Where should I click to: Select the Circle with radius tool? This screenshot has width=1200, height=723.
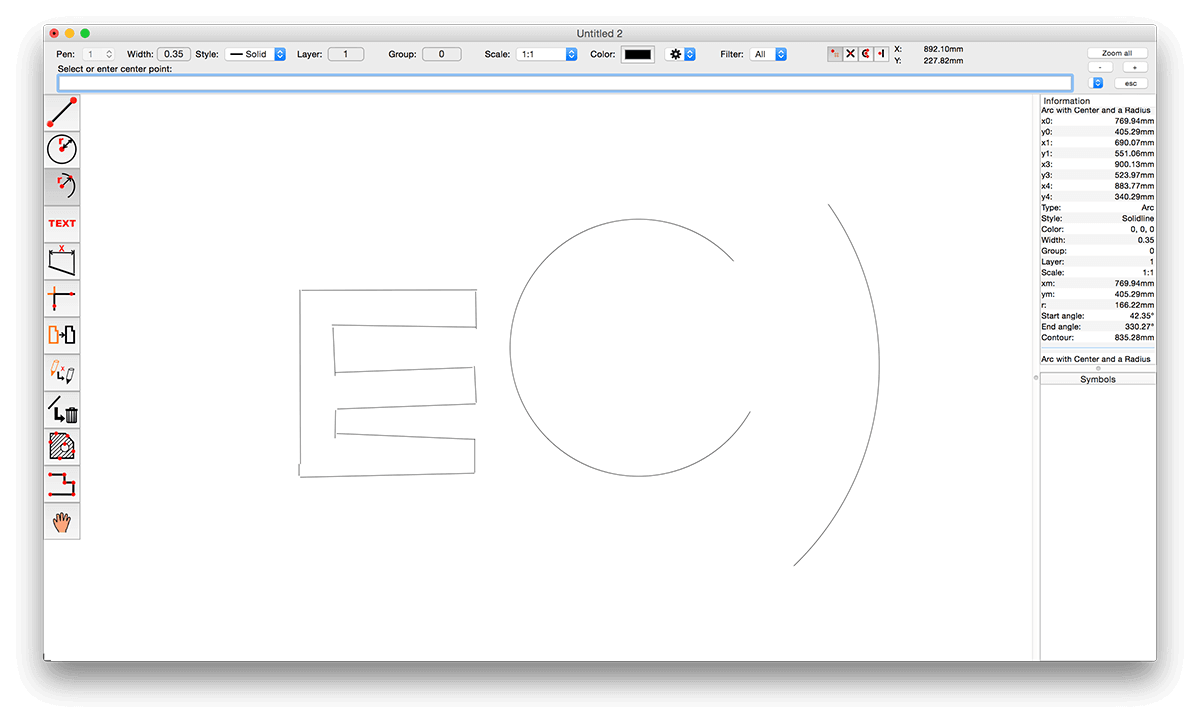click(x=61, y=148)
